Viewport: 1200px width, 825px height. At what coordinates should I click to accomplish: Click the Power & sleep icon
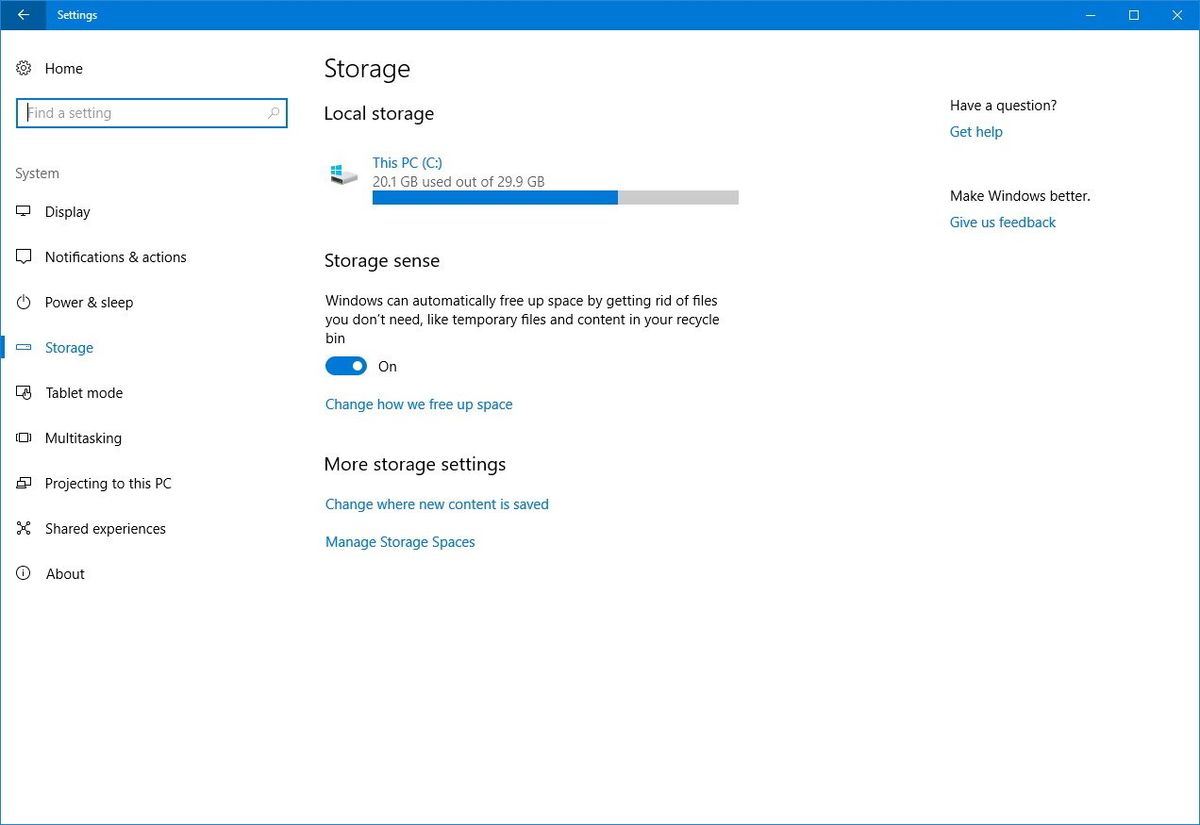[24, 302]
